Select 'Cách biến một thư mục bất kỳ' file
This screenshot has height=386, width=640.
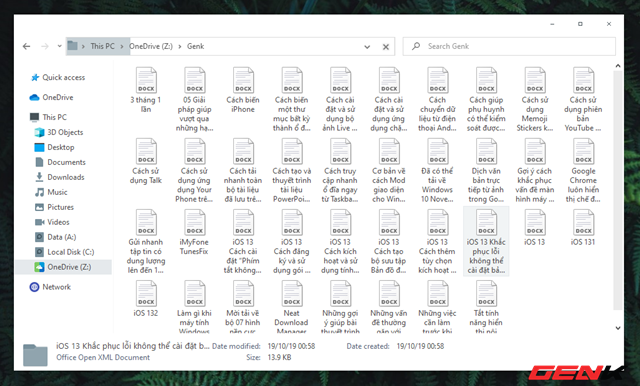[x=291, y=100]
